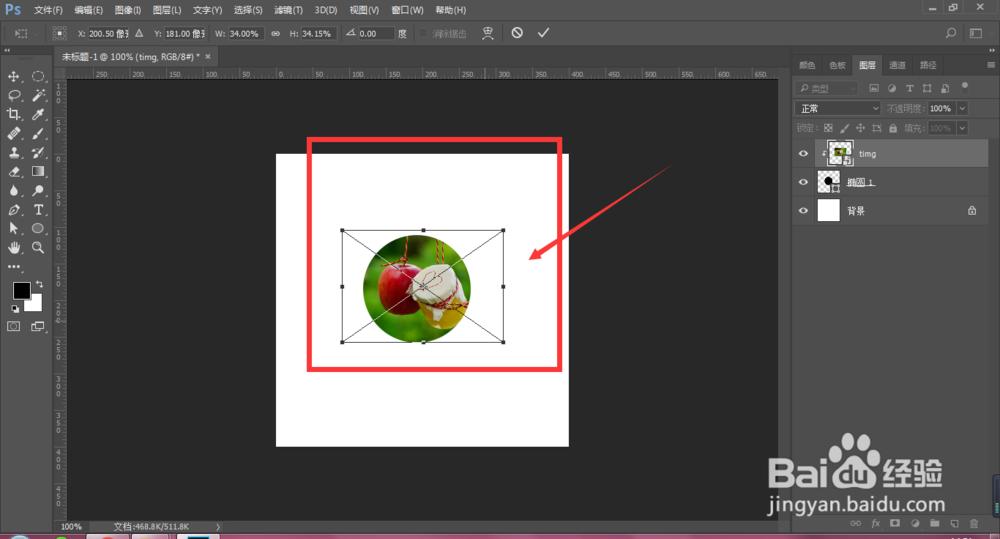Toggle the width-height link (maintain aspect ratio)
The image size is (1000, 539).
[276, 34]
